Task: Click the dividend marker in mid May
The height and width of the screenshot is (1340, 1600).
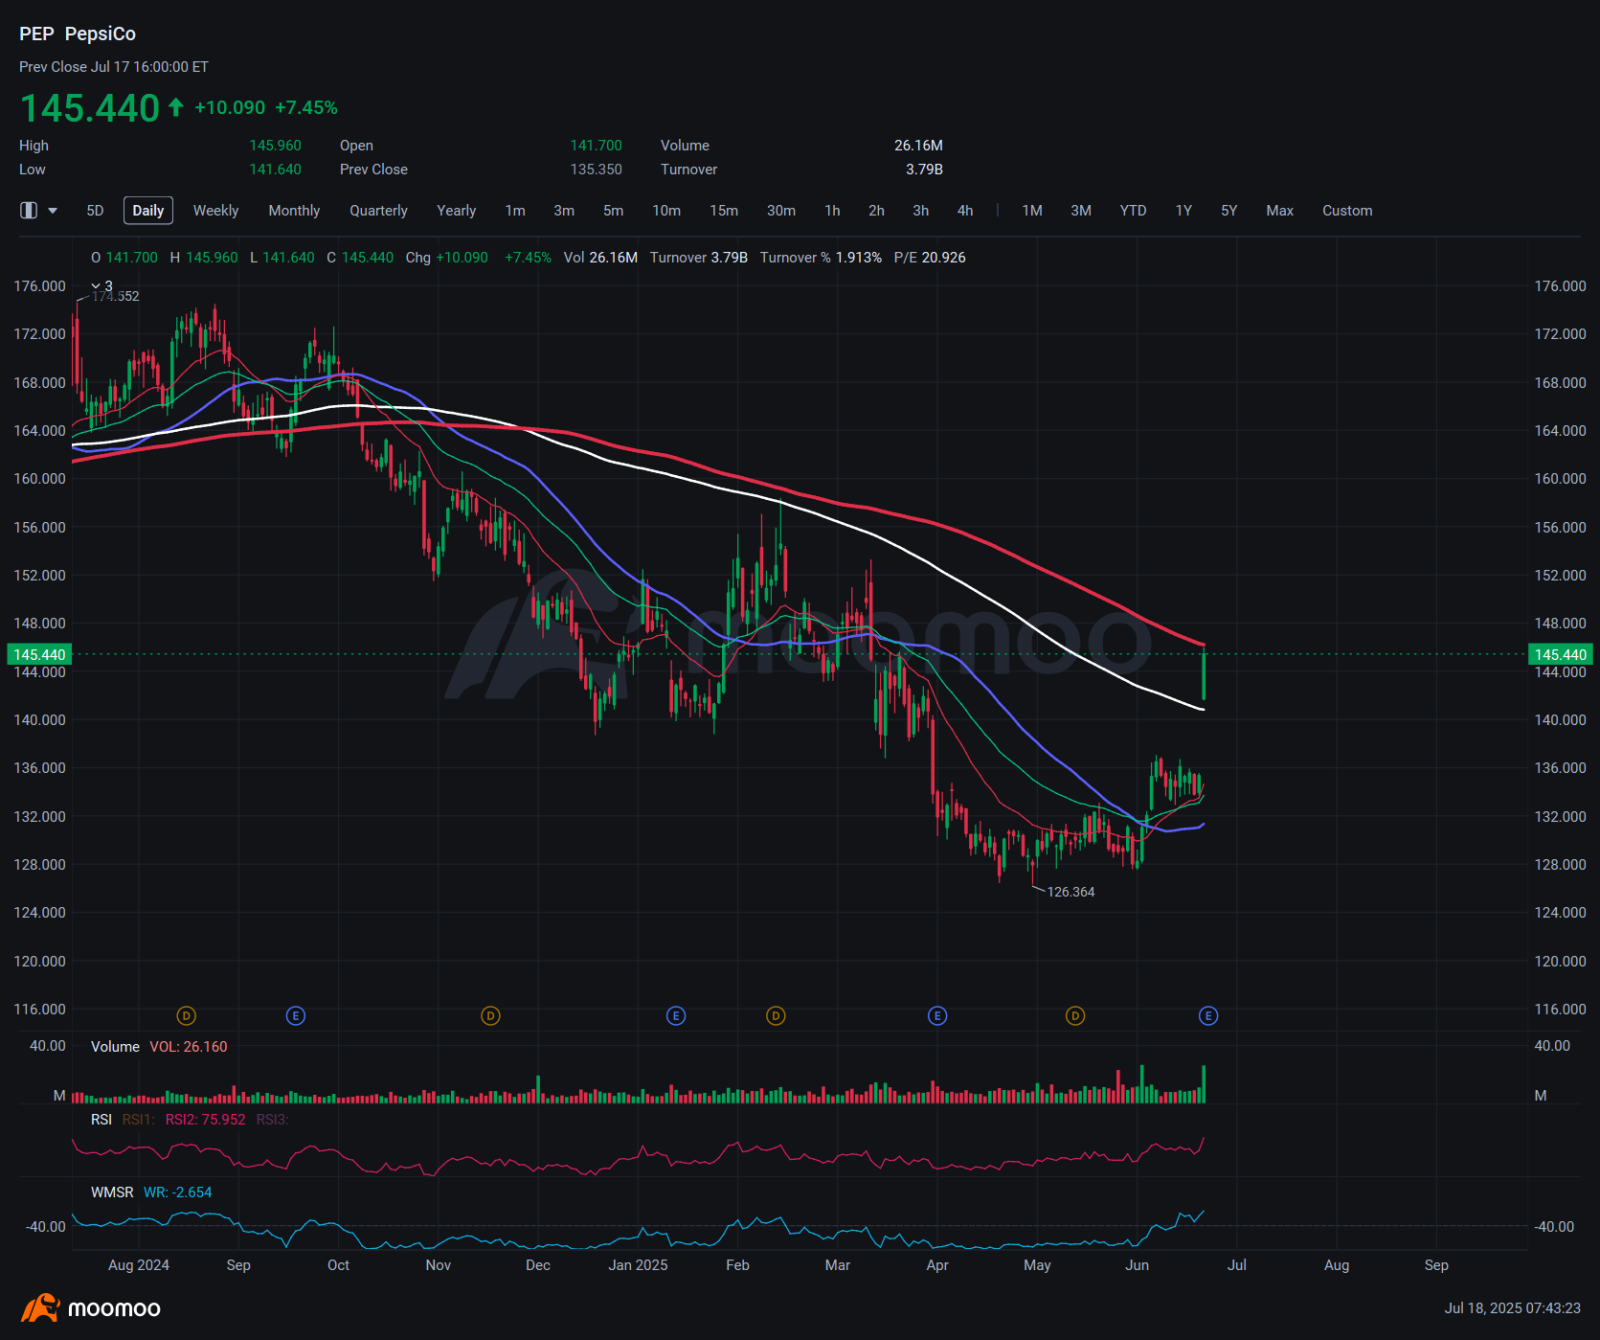Action: (1075, 1016)
